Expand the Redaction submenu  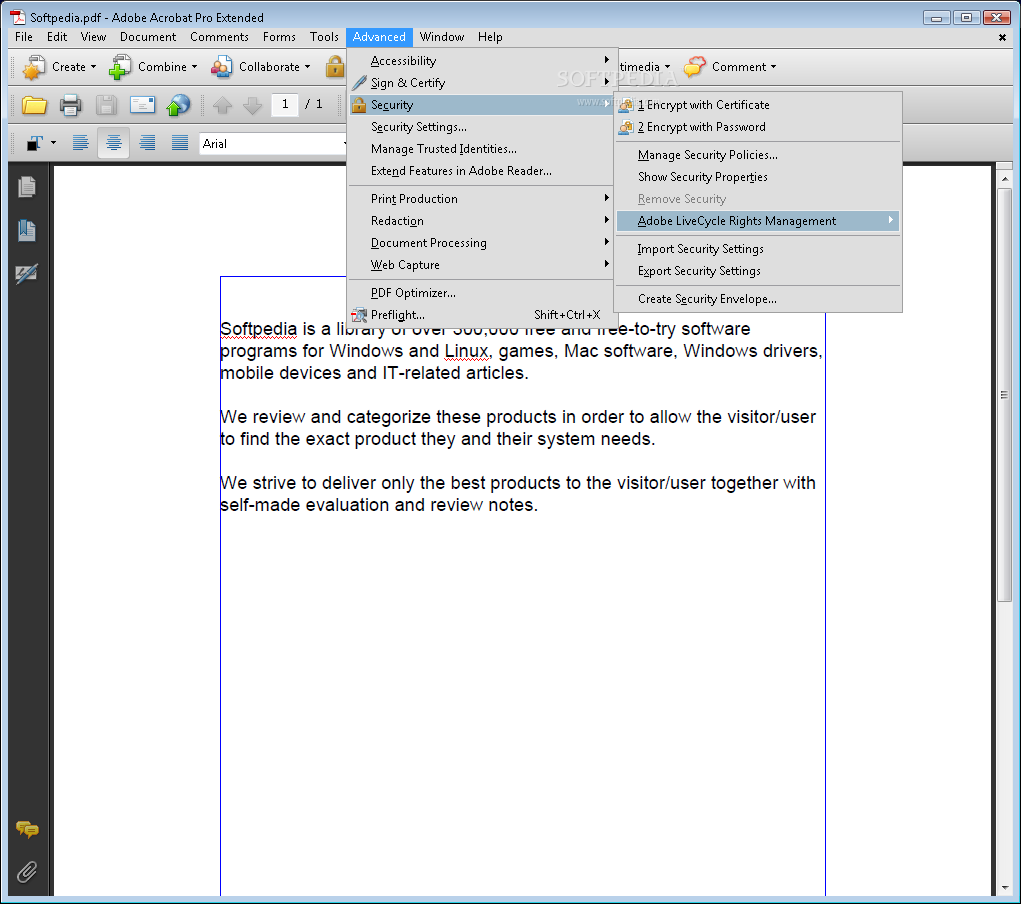[482, 221]
